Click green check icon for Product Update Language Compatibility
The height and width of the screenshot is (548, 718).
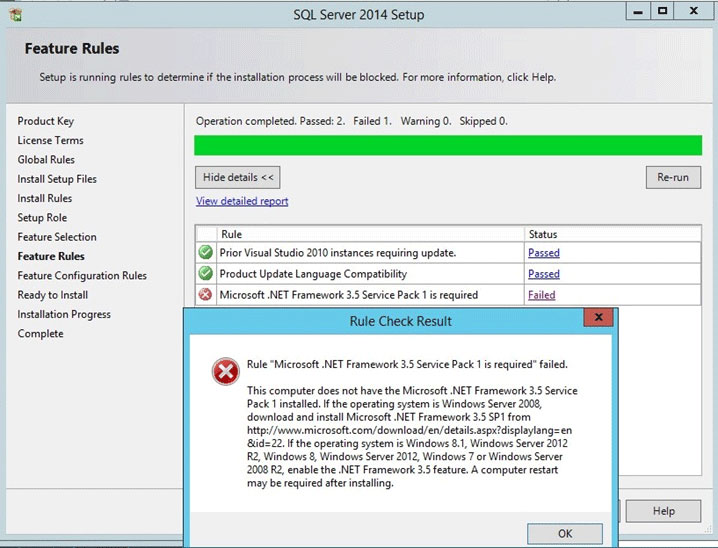206,273
